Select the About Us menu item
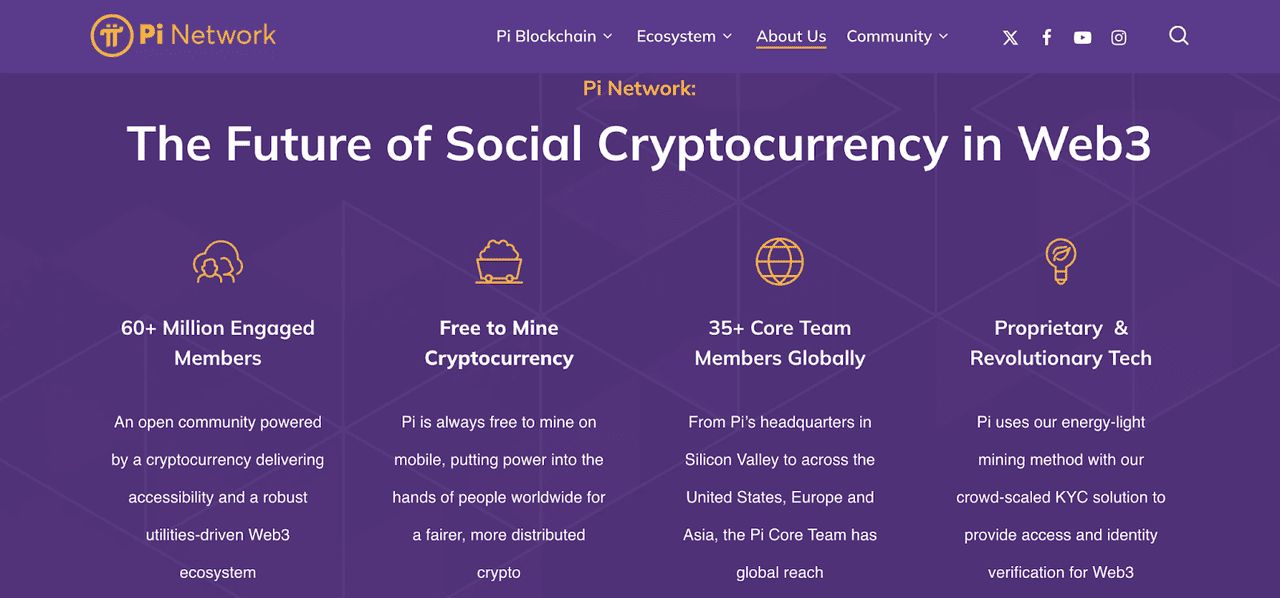1280x598 pixels. [x=790, y=36]
